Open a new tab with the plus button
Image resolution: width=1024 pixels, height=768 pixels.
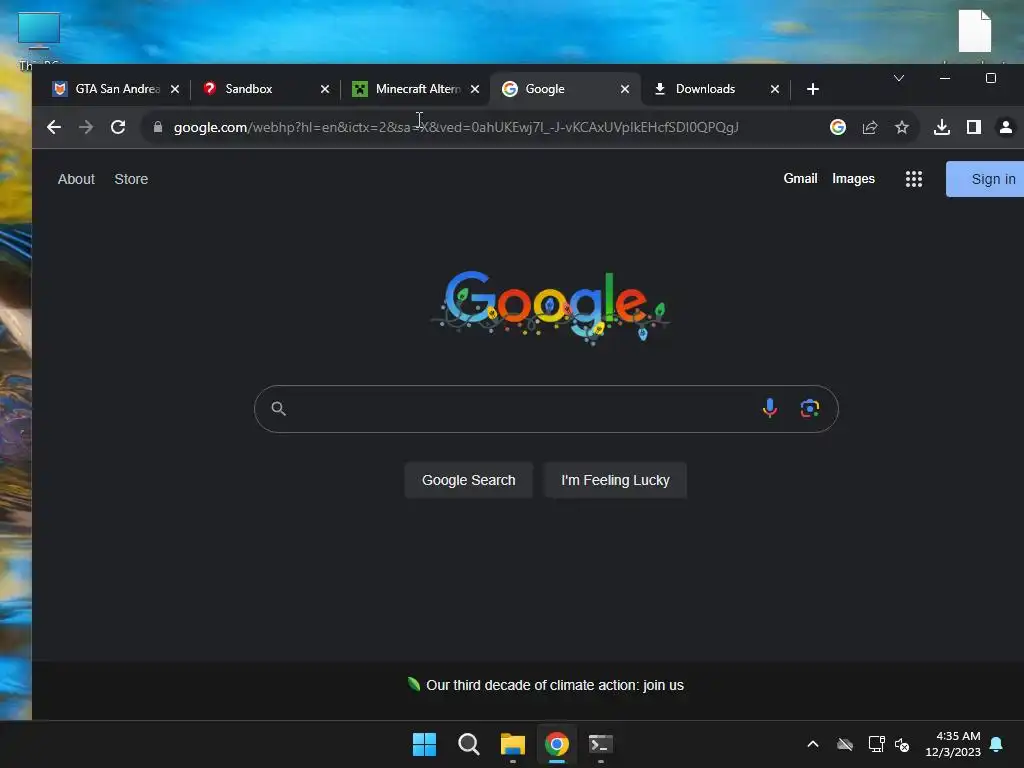(812, 89)
